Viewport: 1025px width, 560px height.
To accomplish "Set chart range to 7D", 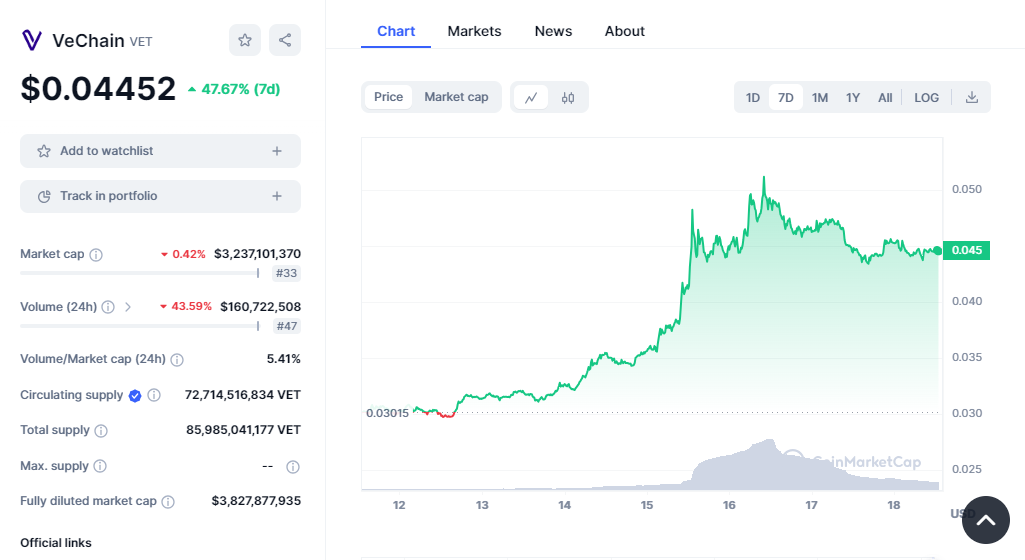I will coord(786,97).
